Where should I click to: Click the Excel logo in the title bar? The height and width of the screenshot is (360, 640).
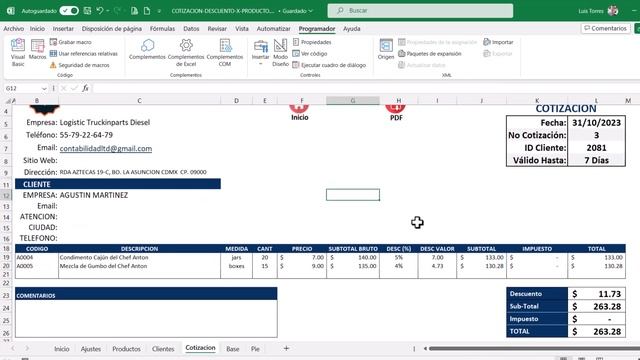pos(11,11)
